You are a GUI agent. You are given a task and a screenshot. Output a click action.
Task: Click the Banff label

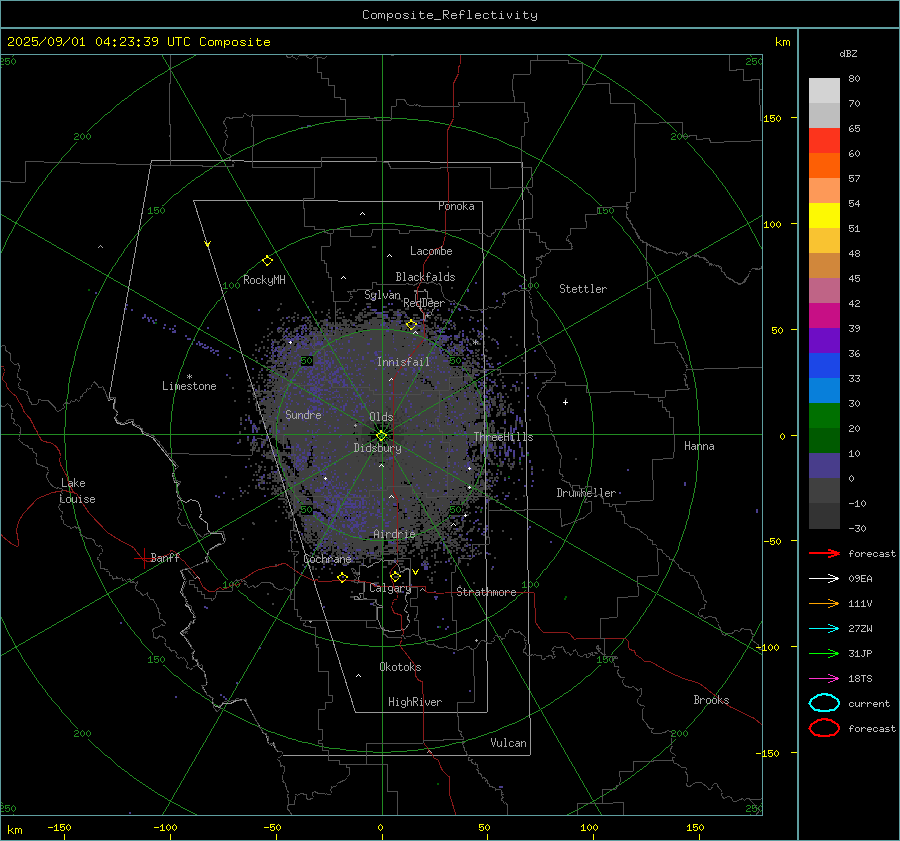[165, 558]
